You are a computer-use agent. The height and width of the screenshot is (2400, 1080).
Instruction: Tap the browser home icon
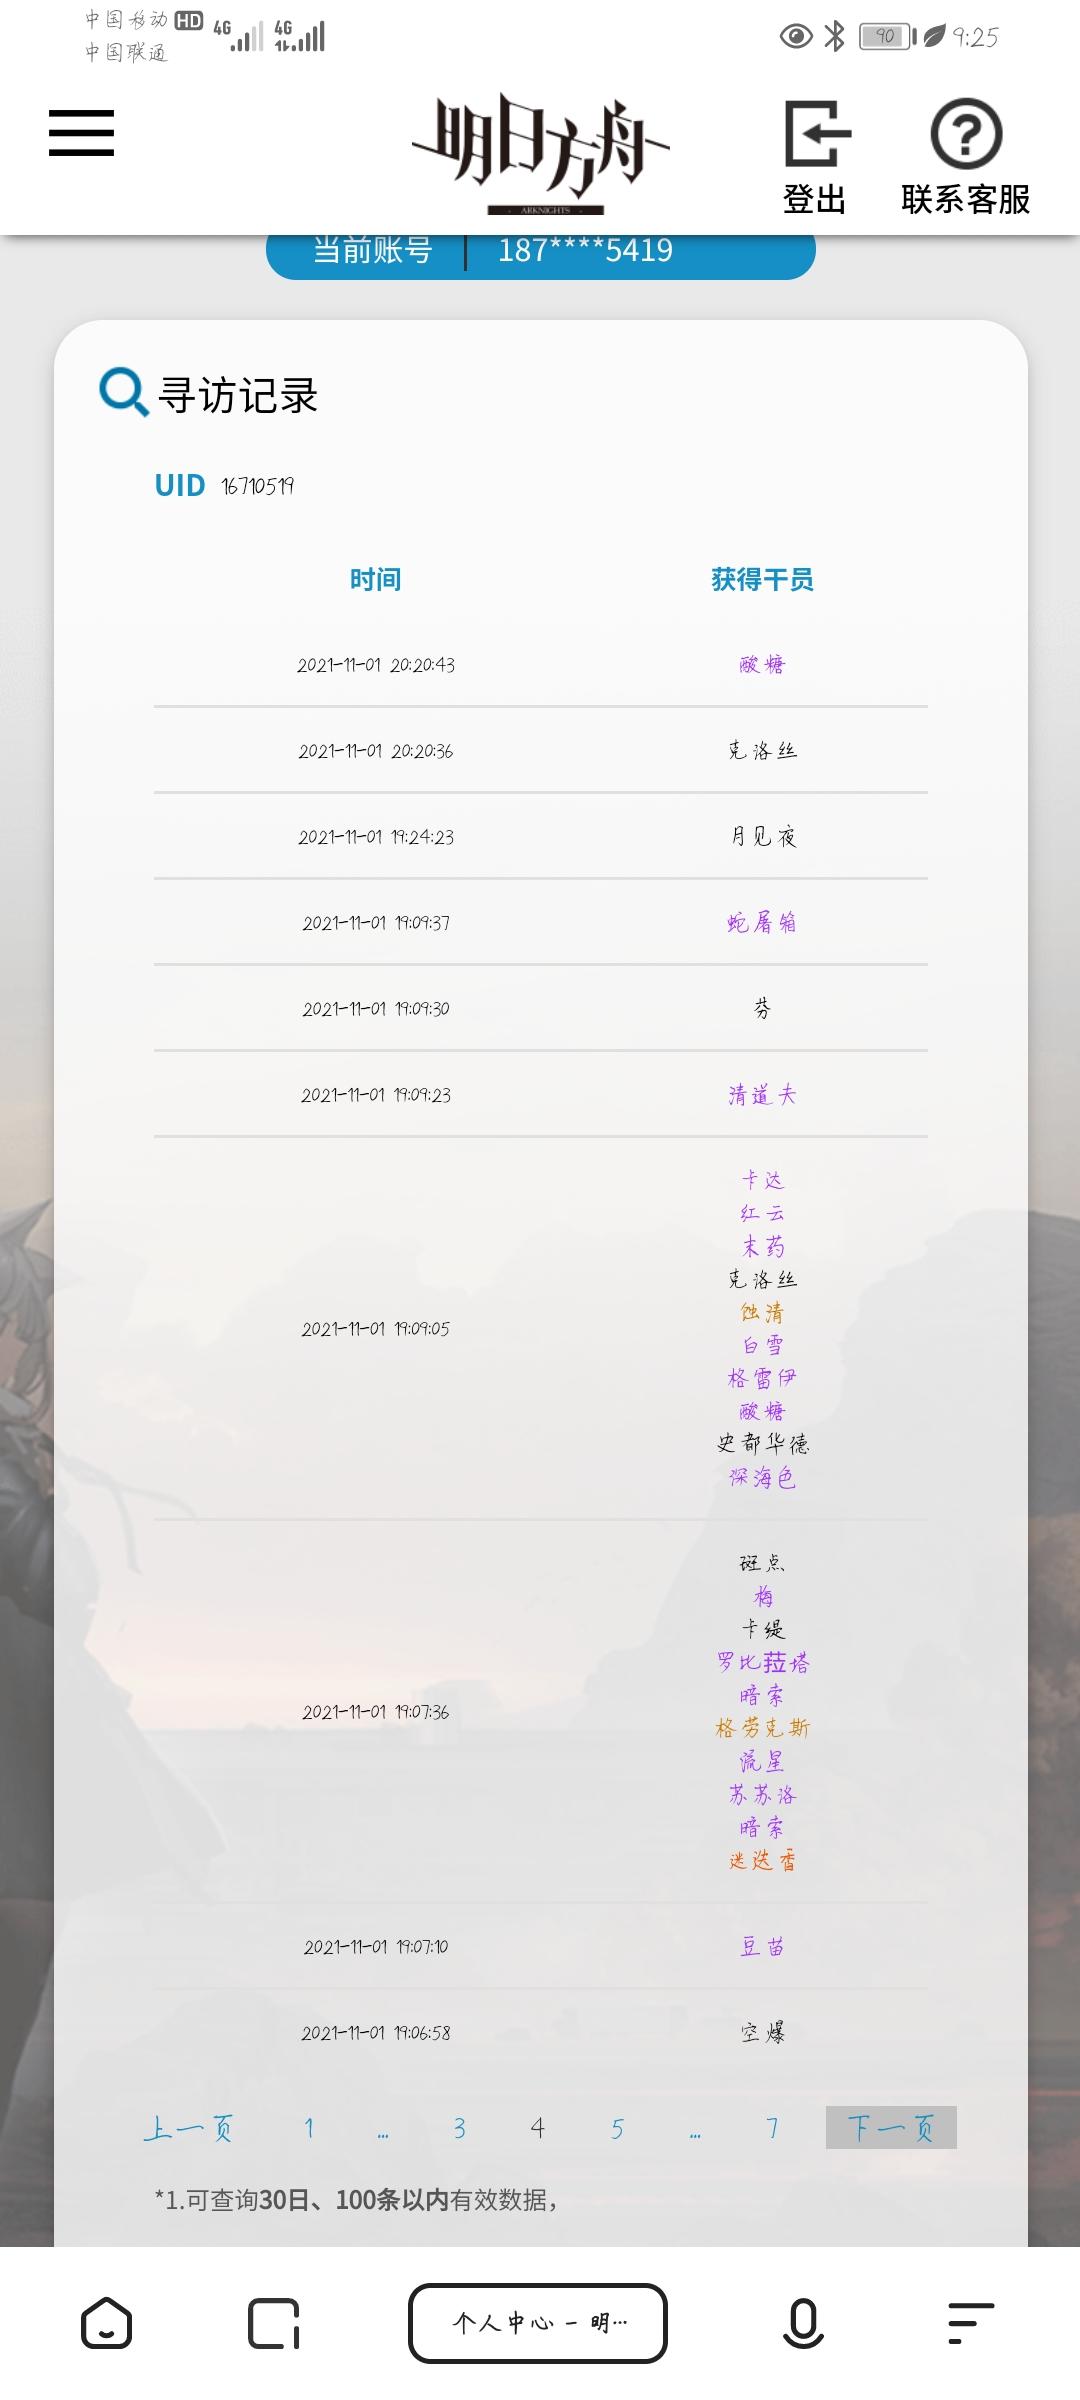[106, 2322]
